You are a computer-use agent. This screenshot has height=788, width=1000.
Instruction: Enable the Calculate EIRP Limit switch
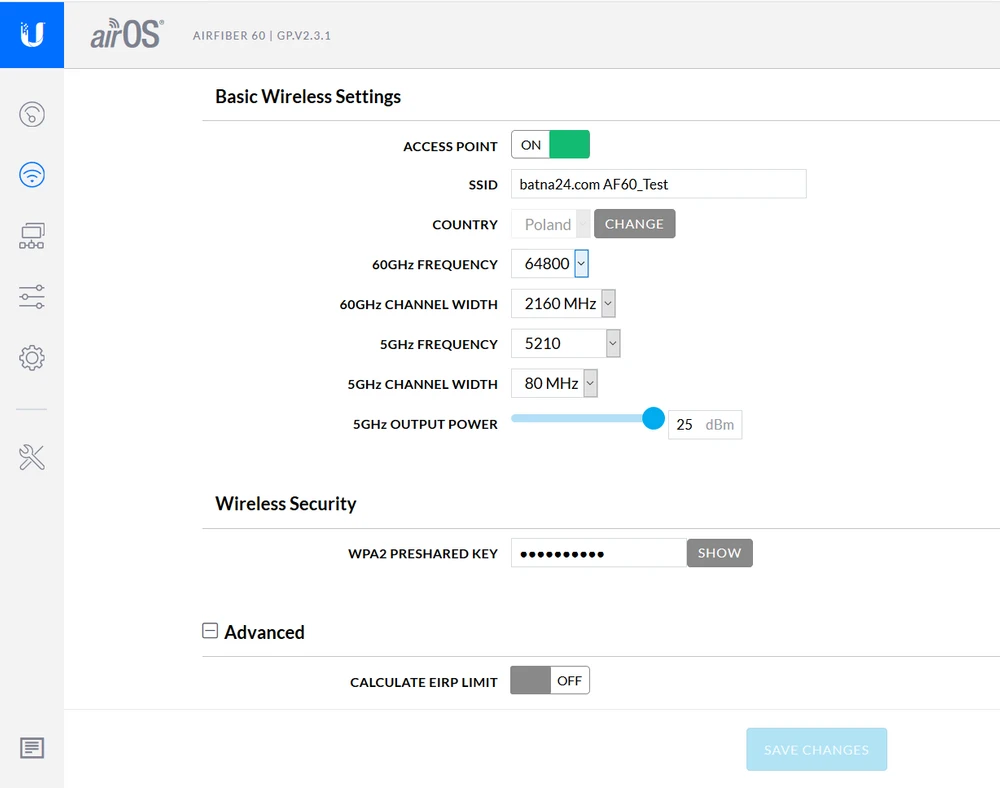550,681
